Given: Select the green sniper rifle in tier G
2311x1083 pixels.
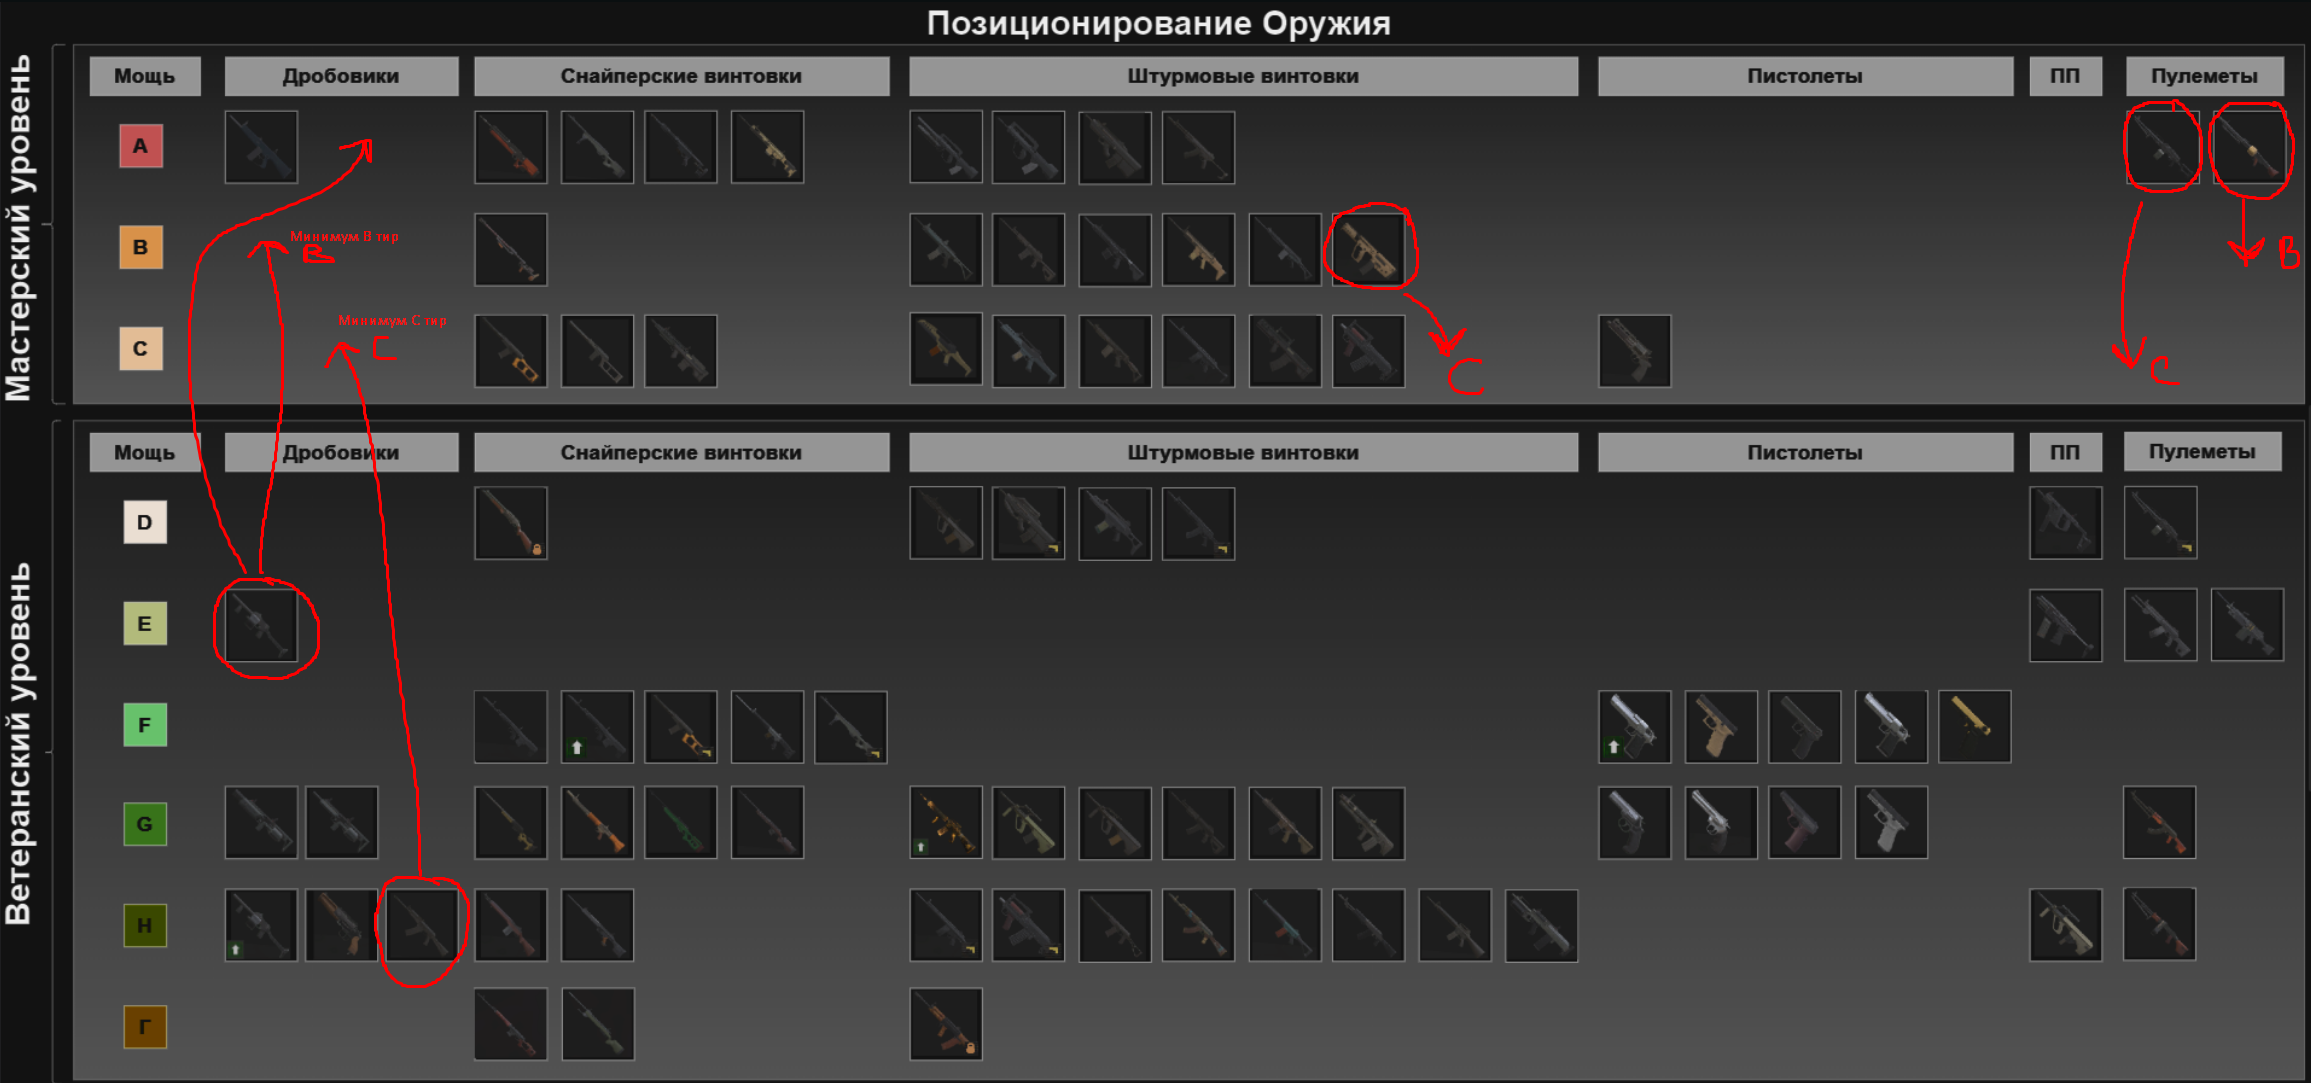Looking at the screenshot, I should [x=681, y=823].
